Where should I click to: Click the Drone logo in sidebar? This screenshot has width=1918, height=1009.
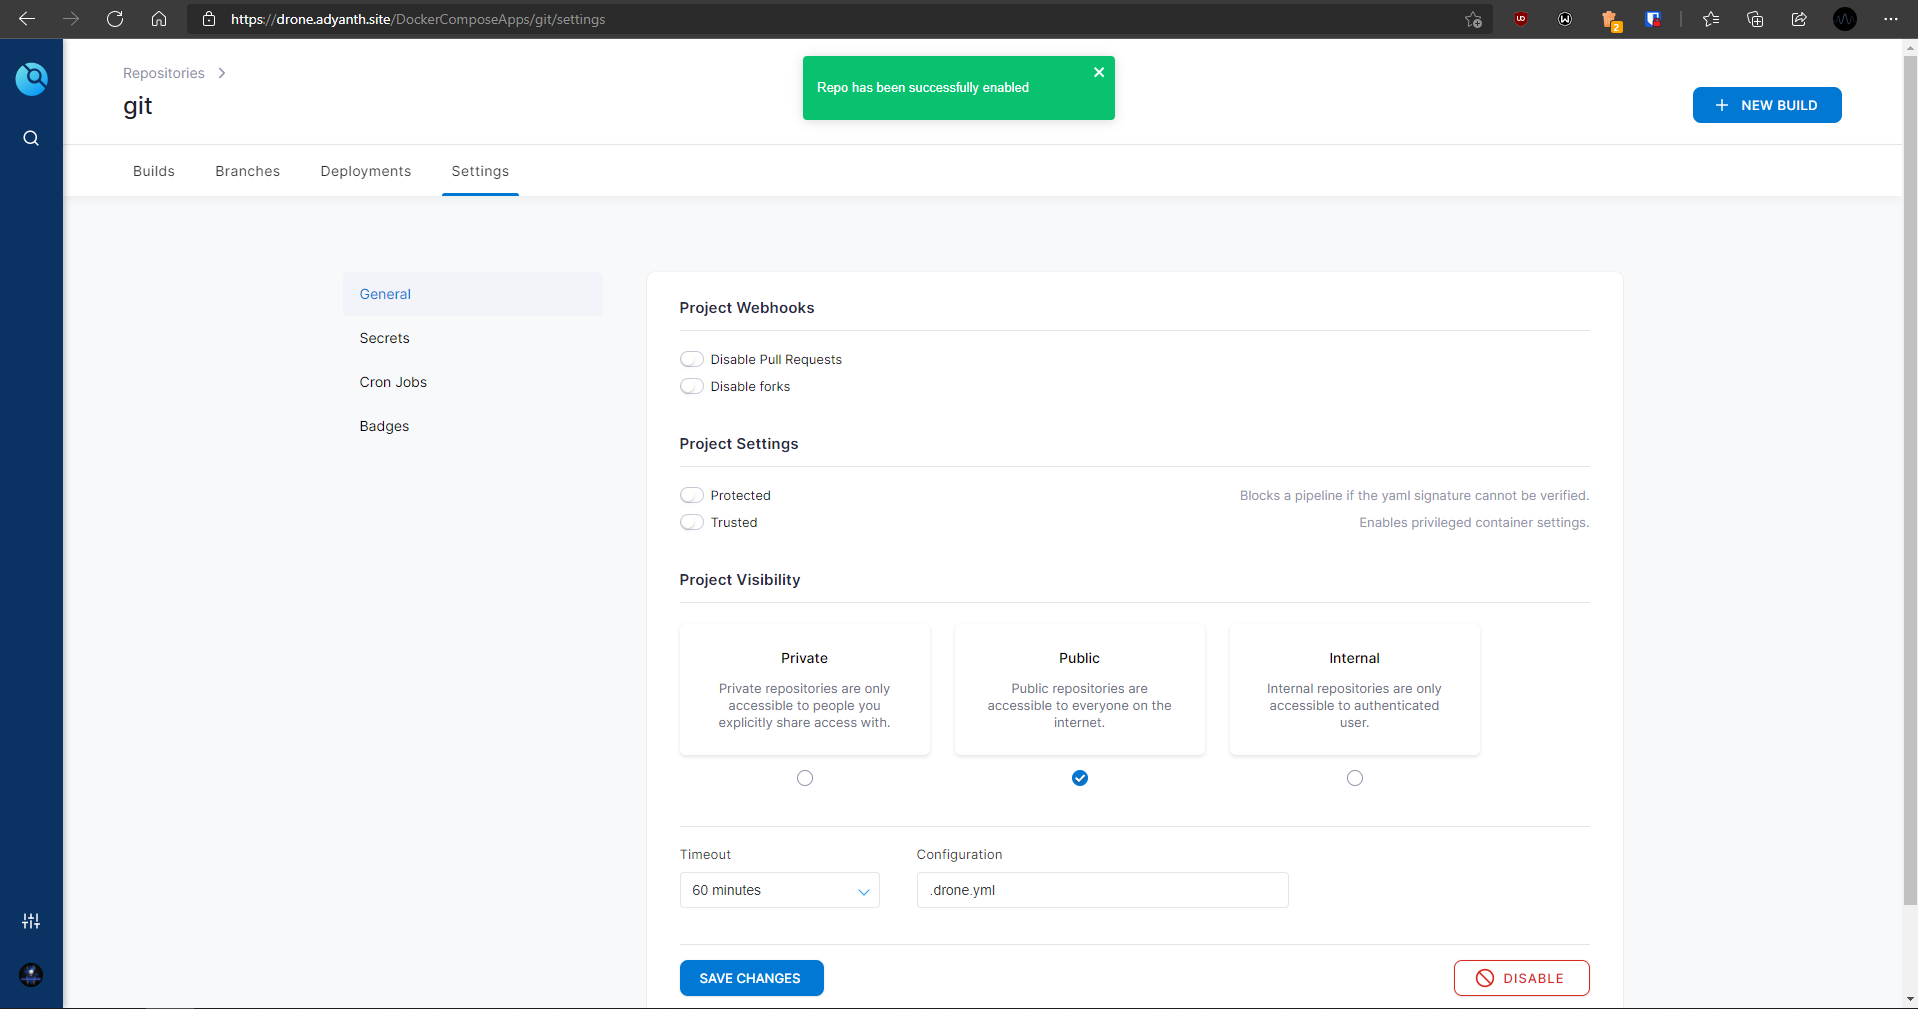click(31, 78)
